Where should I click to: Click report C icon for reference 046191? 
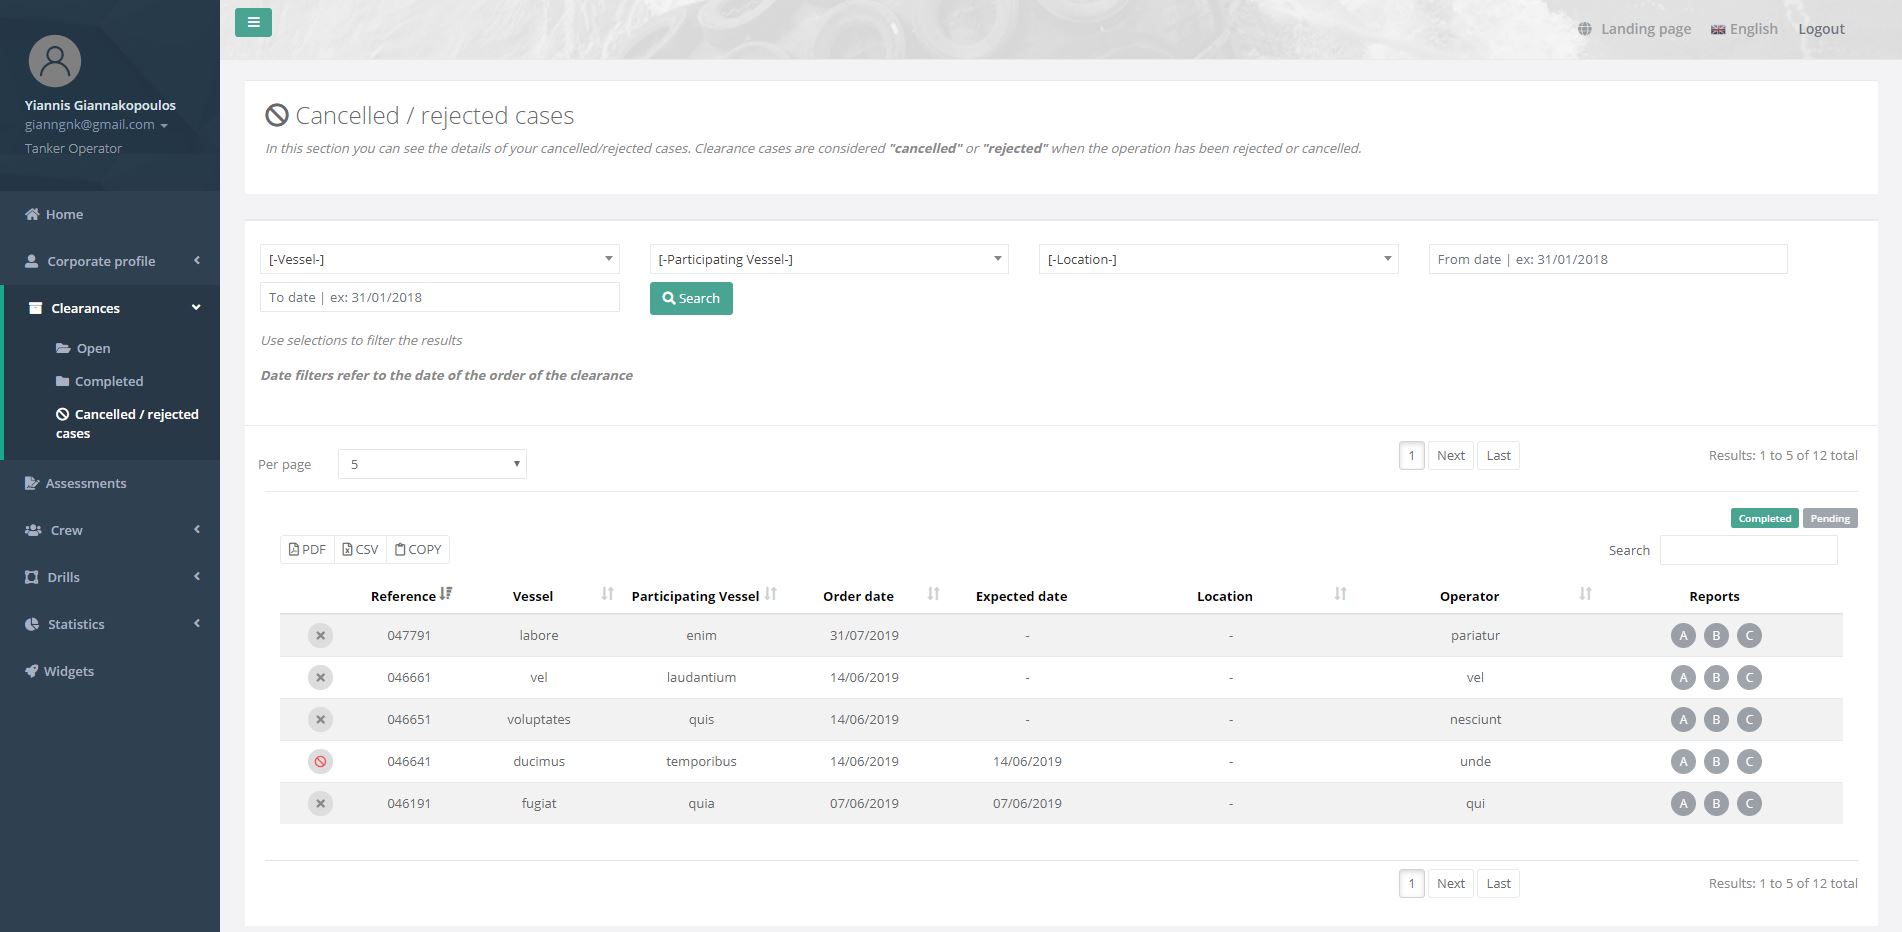click(x=1749, y=804)
